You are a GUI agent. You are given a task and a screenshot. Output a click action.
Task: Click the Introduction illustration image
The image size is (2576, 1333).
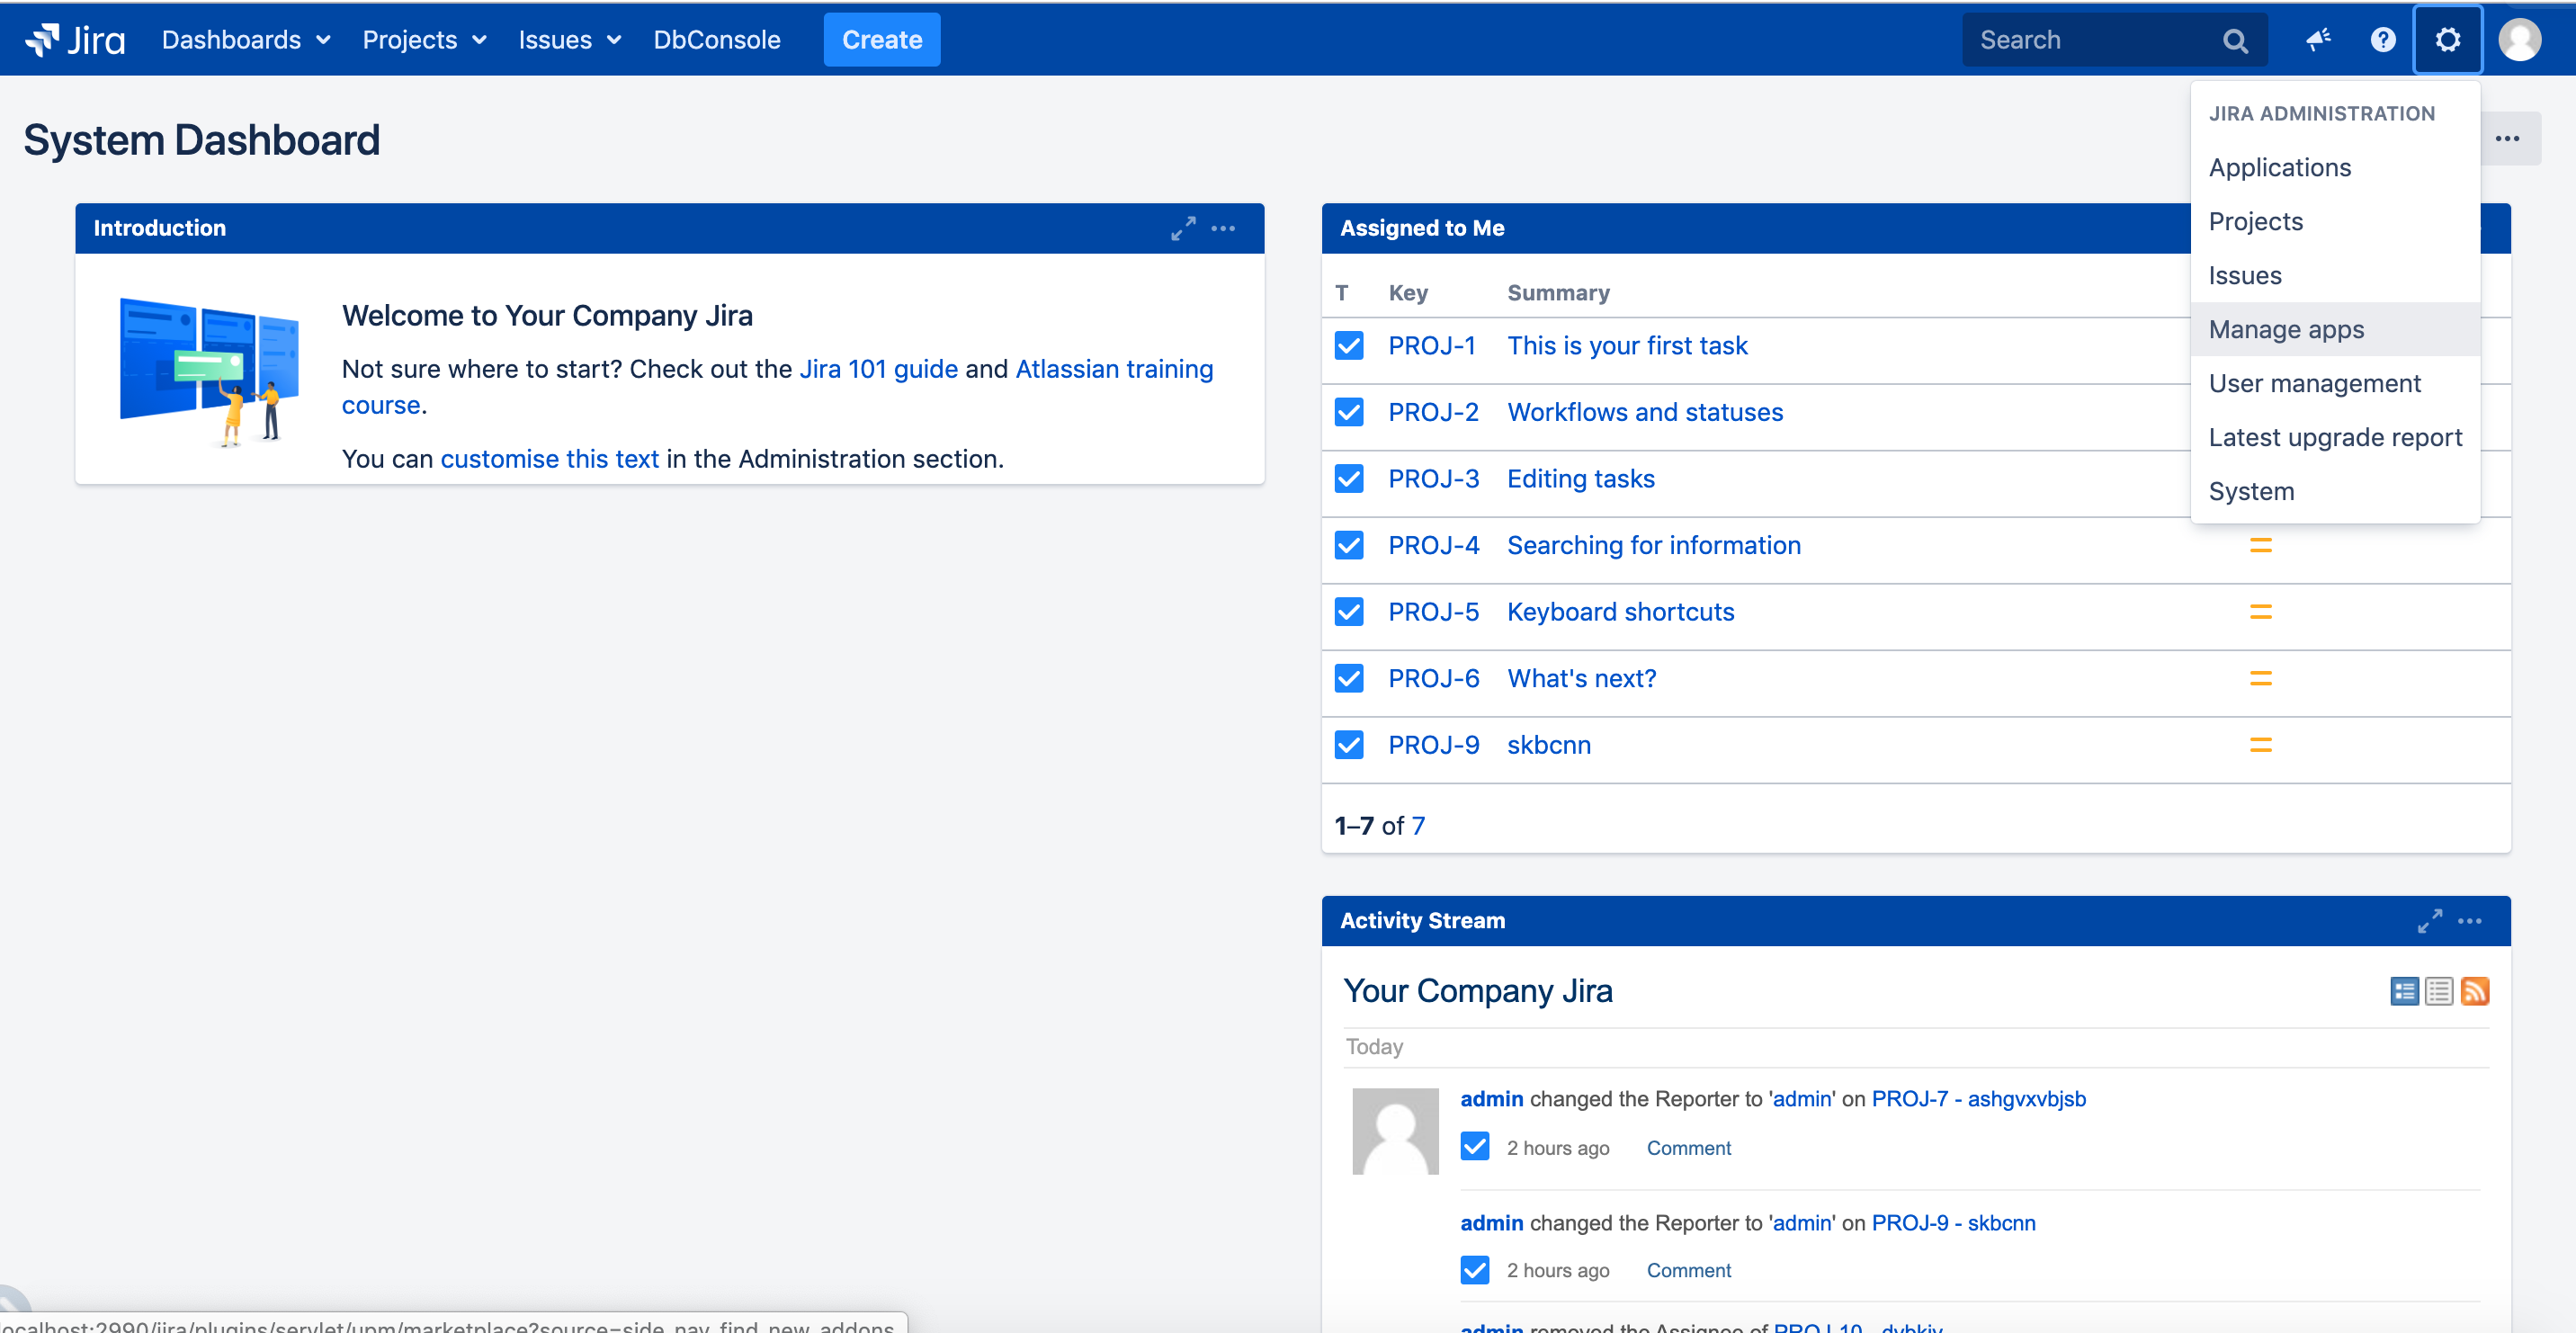tap(210, 371)
